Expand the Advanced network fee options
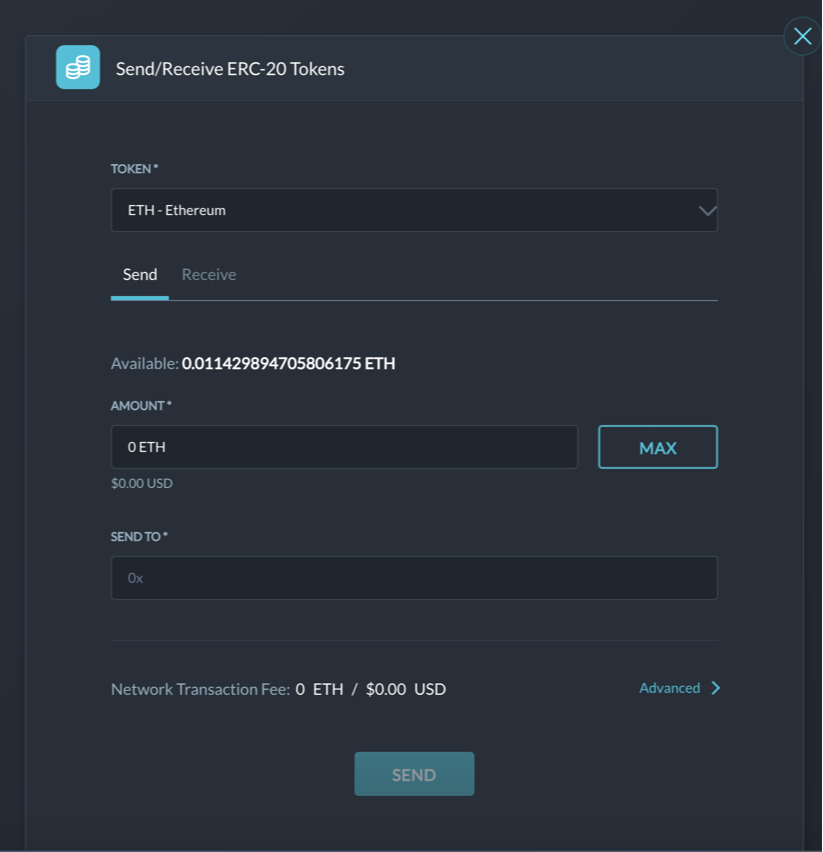 680,688
